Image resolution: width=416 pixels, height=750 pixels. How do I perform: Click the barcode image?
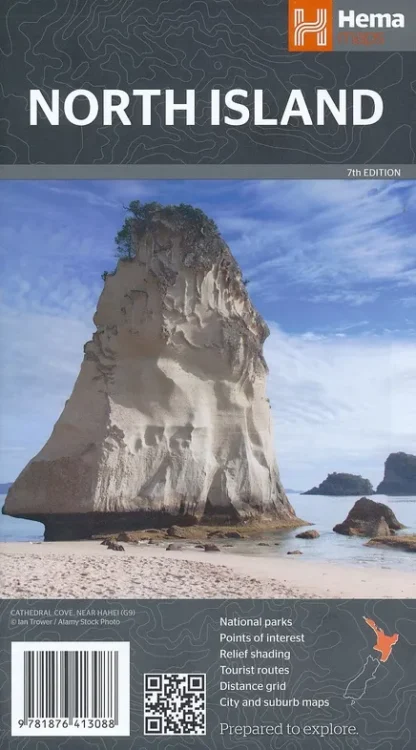click(70, 684)
